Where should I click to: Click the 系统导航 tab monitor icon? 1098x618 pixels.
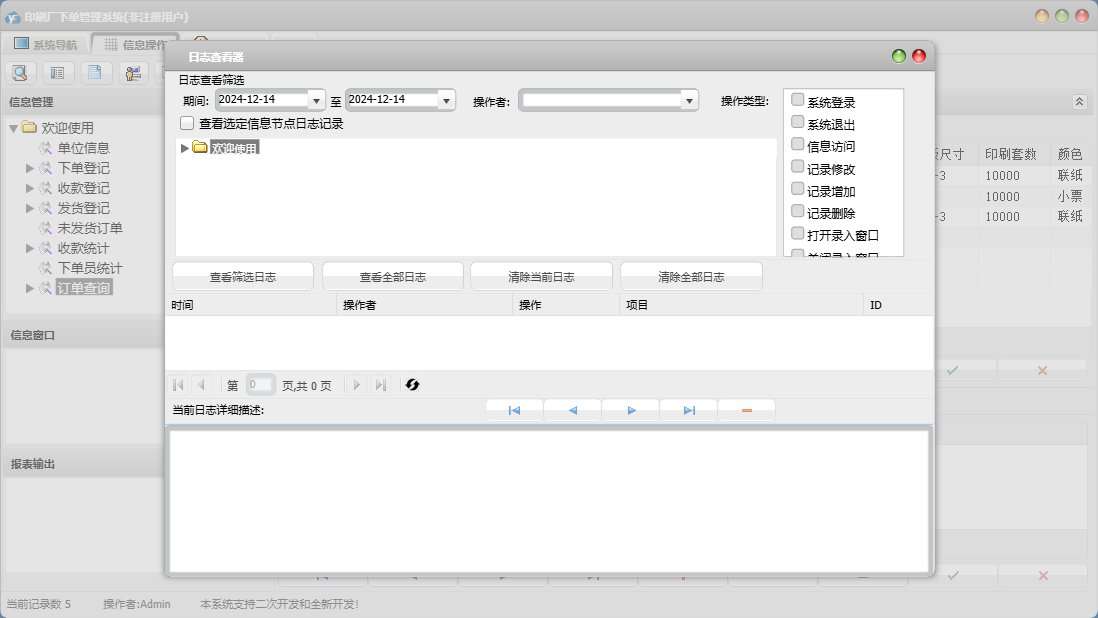(x=21, y=43)
